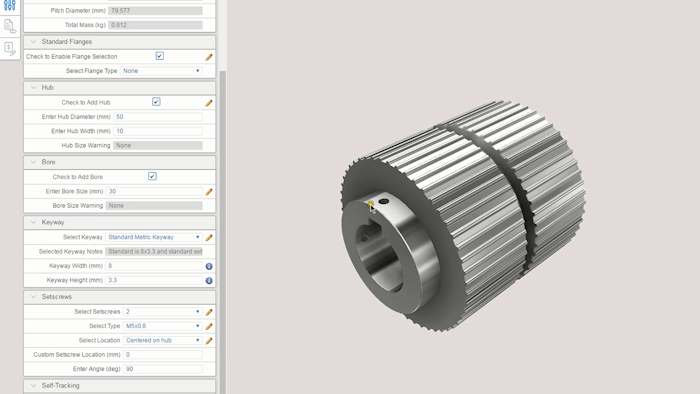The height and width of the screenshot is (394, 700).
Task: Toggle Check to Enable Flange Selection checkbox
Action: pyautogui.click(x=159, y=56)
